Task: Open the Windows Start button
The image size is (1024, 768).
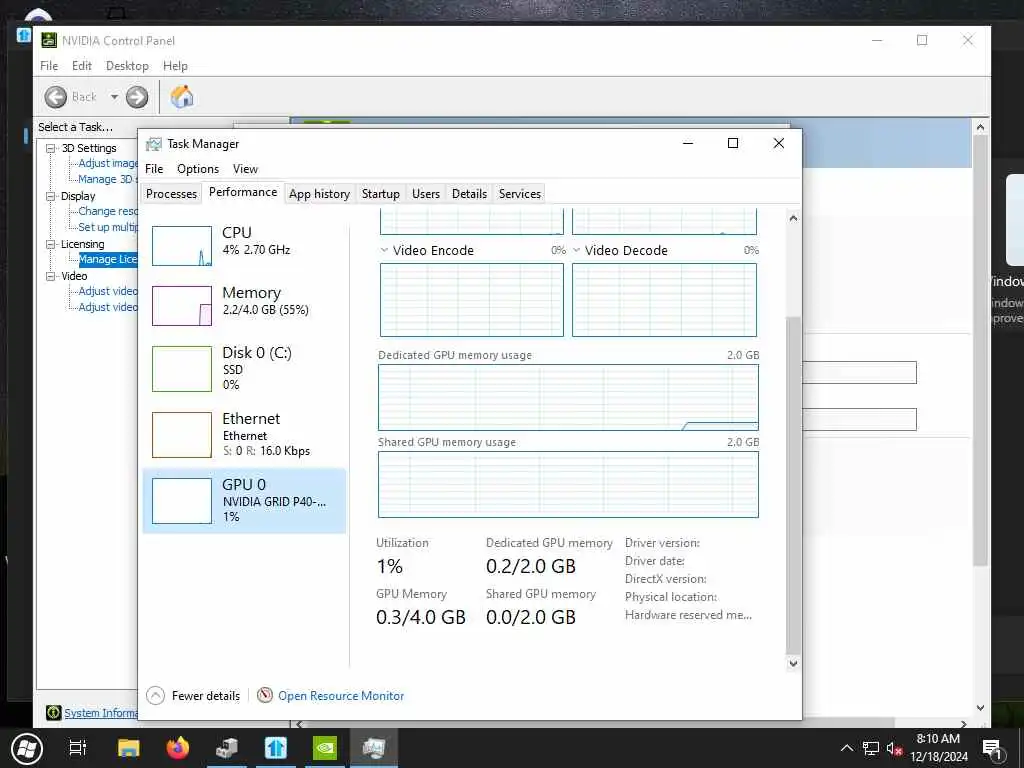Action: pos(27,748)
